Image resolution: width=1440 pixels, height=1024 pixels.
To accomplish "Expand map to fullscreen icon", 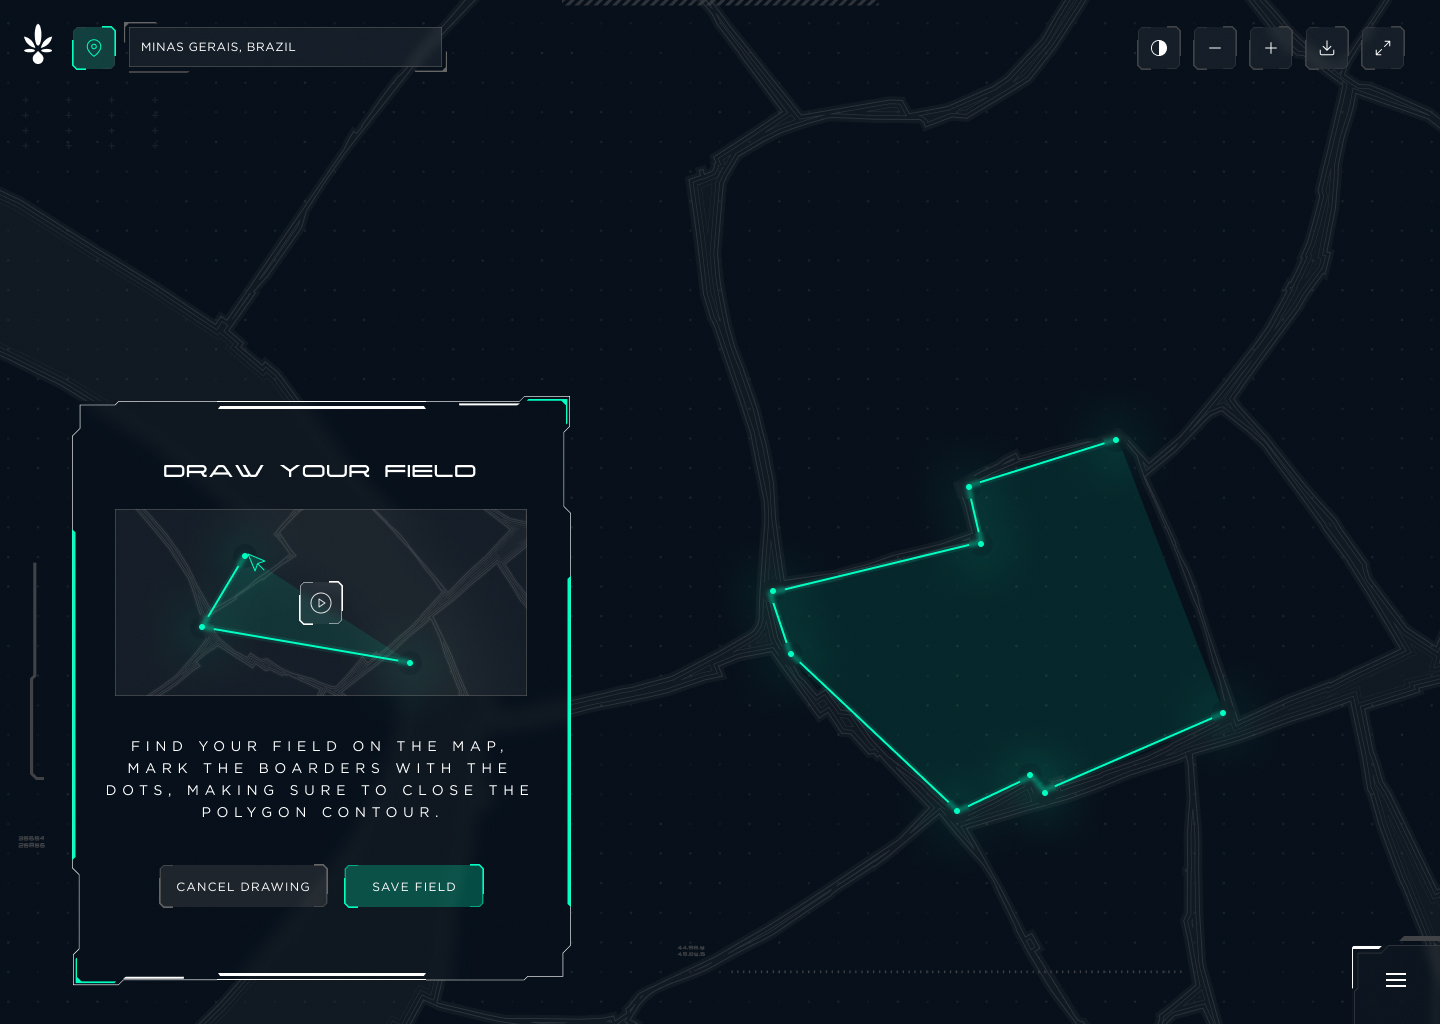I will click(x=1383, y=48).
